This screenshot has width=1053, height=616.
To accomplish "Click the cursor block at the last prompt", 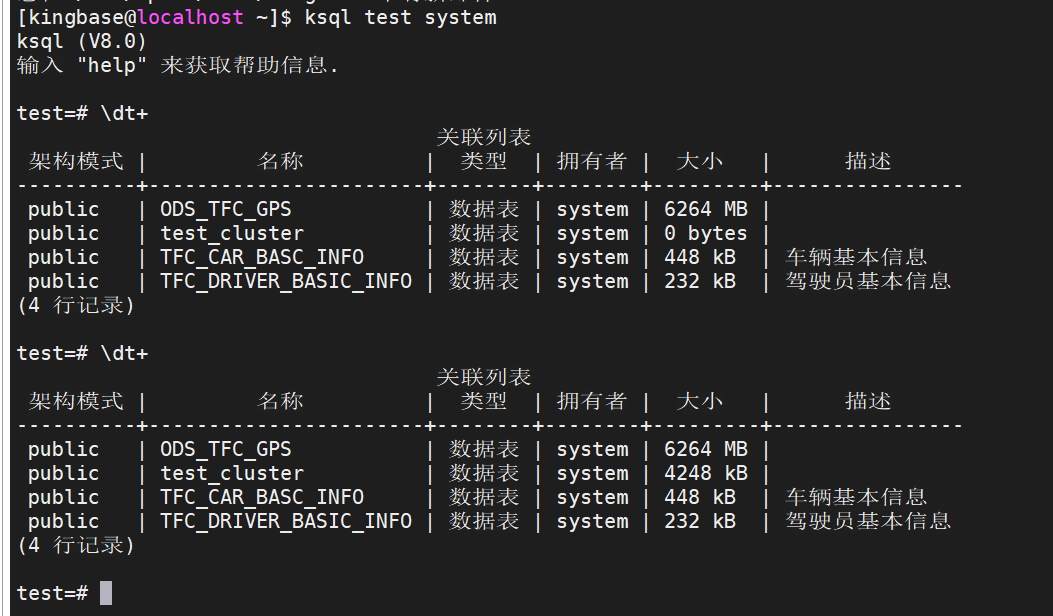I will click(x=106, y=593).
